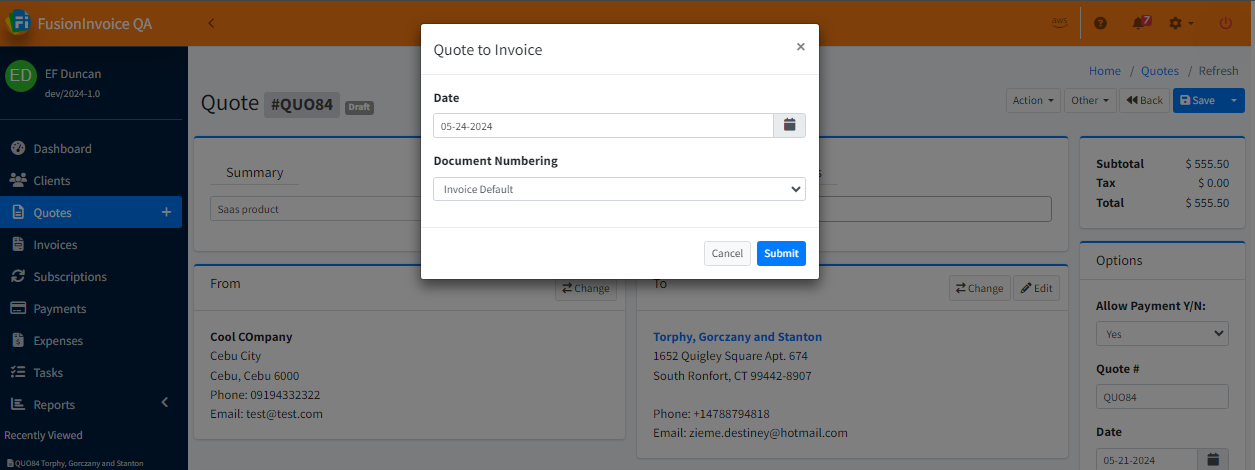Expand the Reports menu chevron

165,403
